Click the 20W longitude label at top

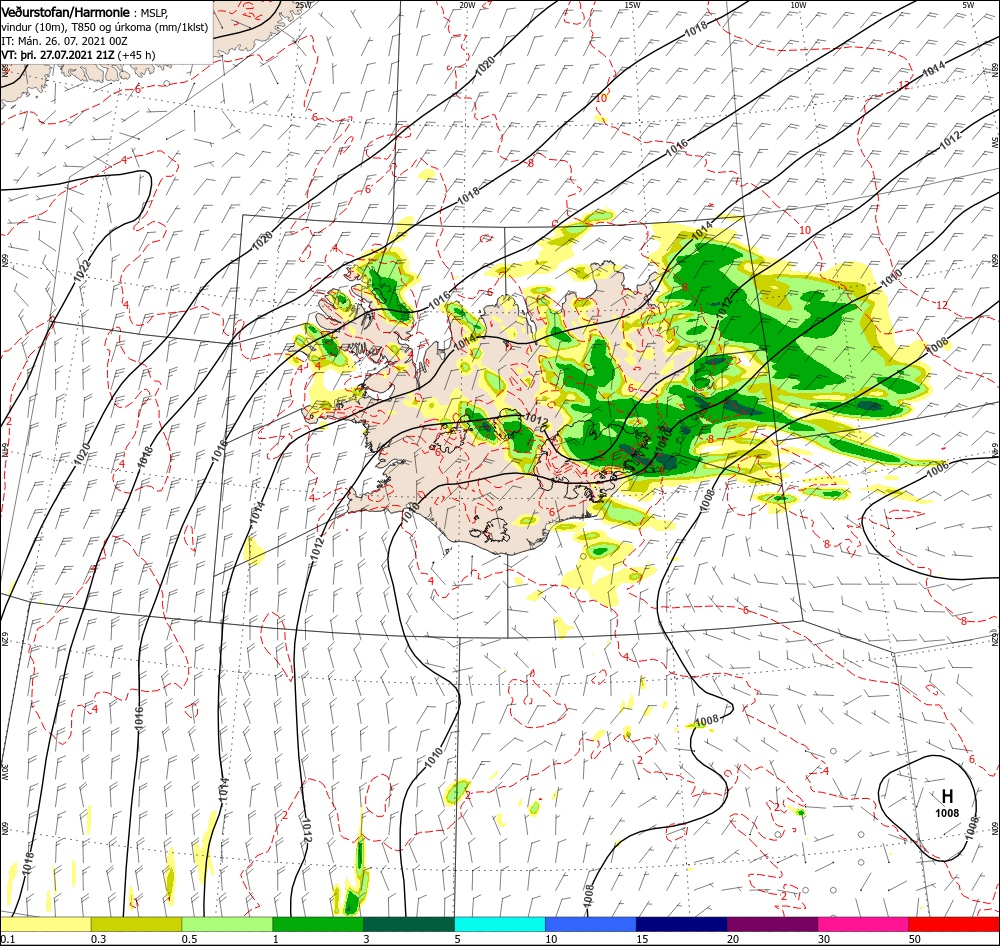click(x=467, y=5)
